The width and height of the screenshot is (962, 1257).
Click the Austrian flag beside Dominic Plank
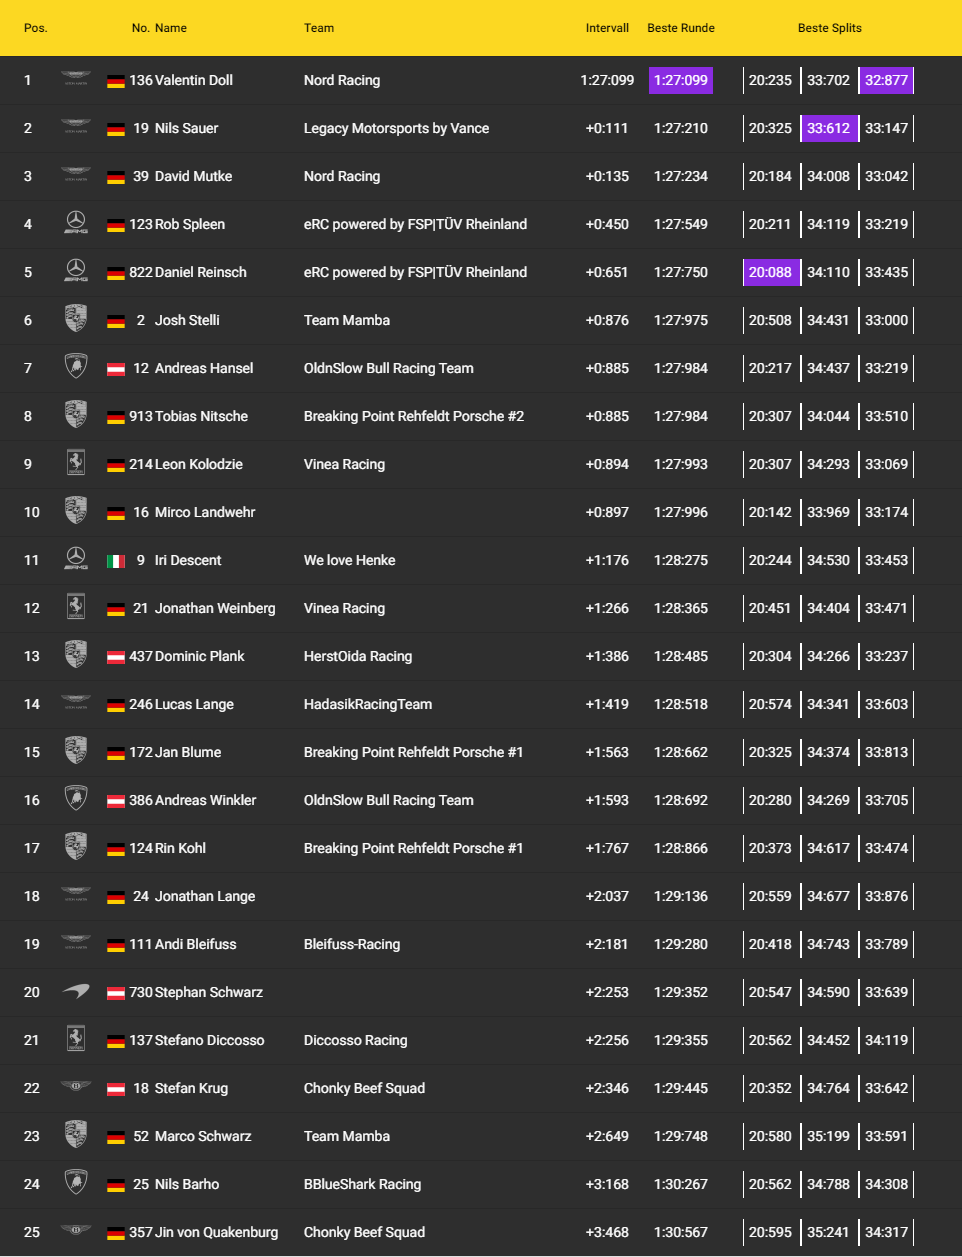(116, 657)
